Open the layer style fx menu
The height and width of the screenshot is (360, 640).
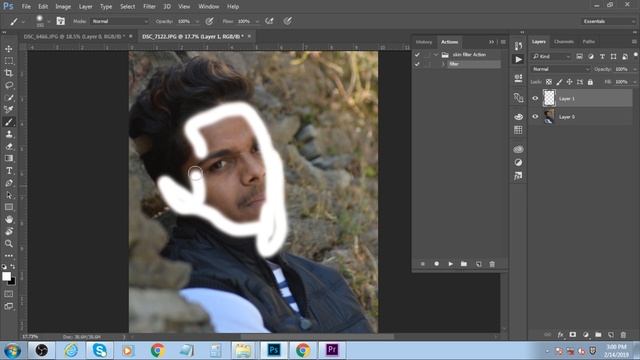pos(560,335)
